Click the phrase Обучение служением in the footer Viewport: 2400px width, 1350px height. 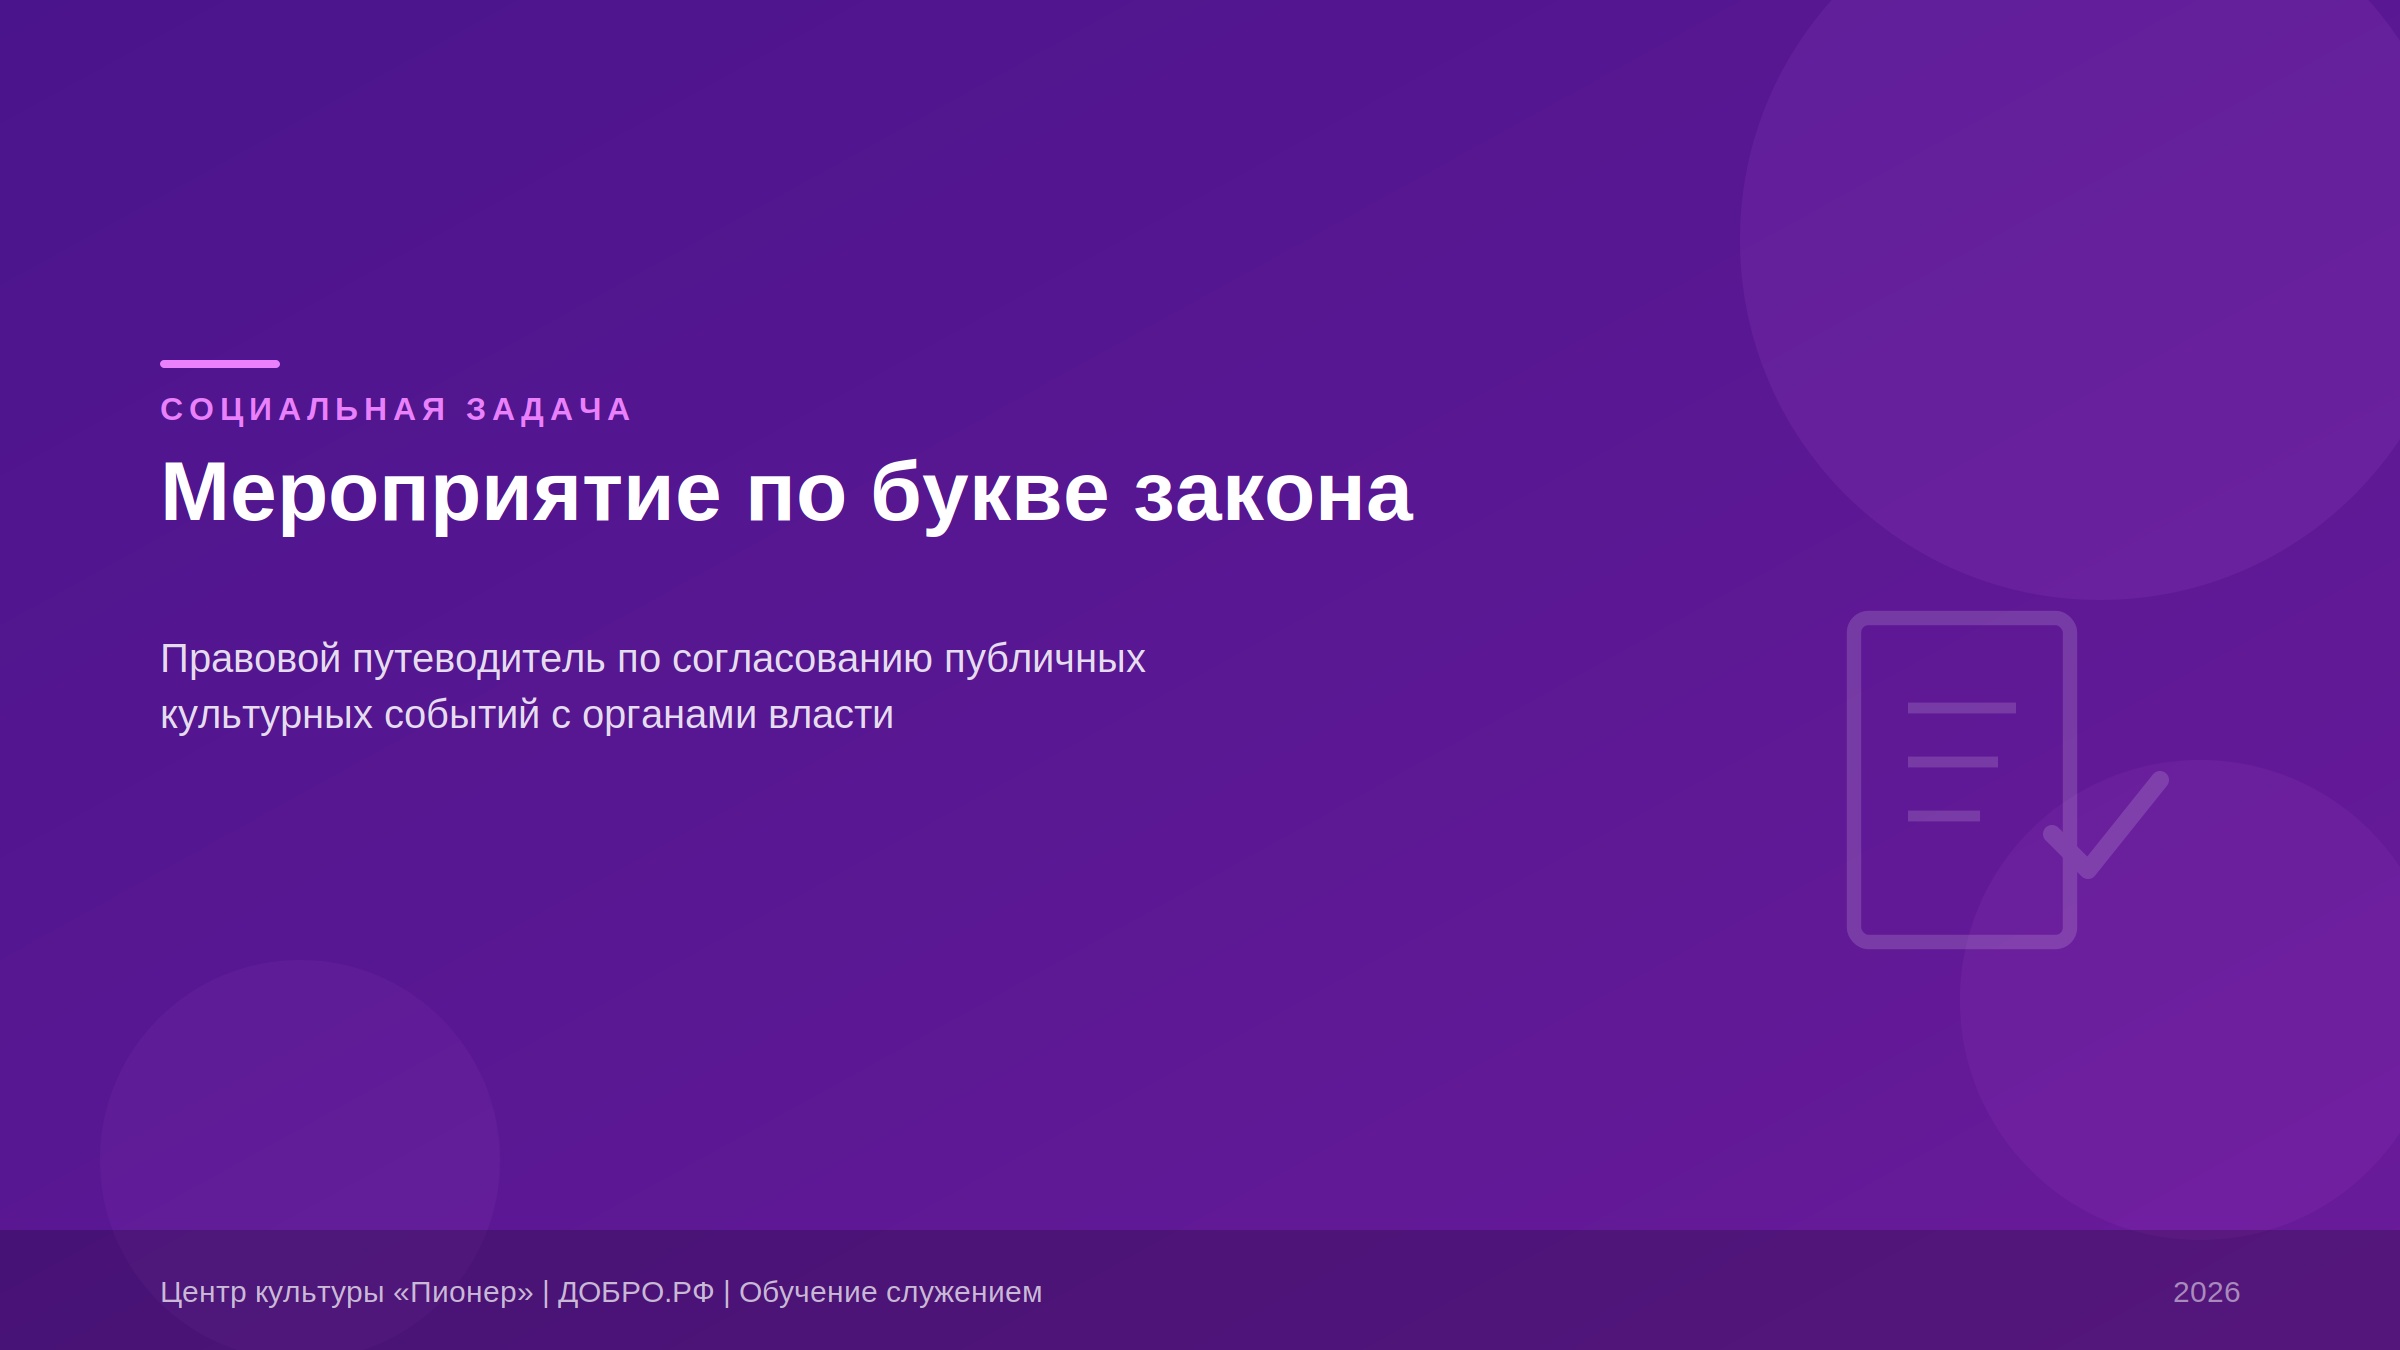[890, 1290]
